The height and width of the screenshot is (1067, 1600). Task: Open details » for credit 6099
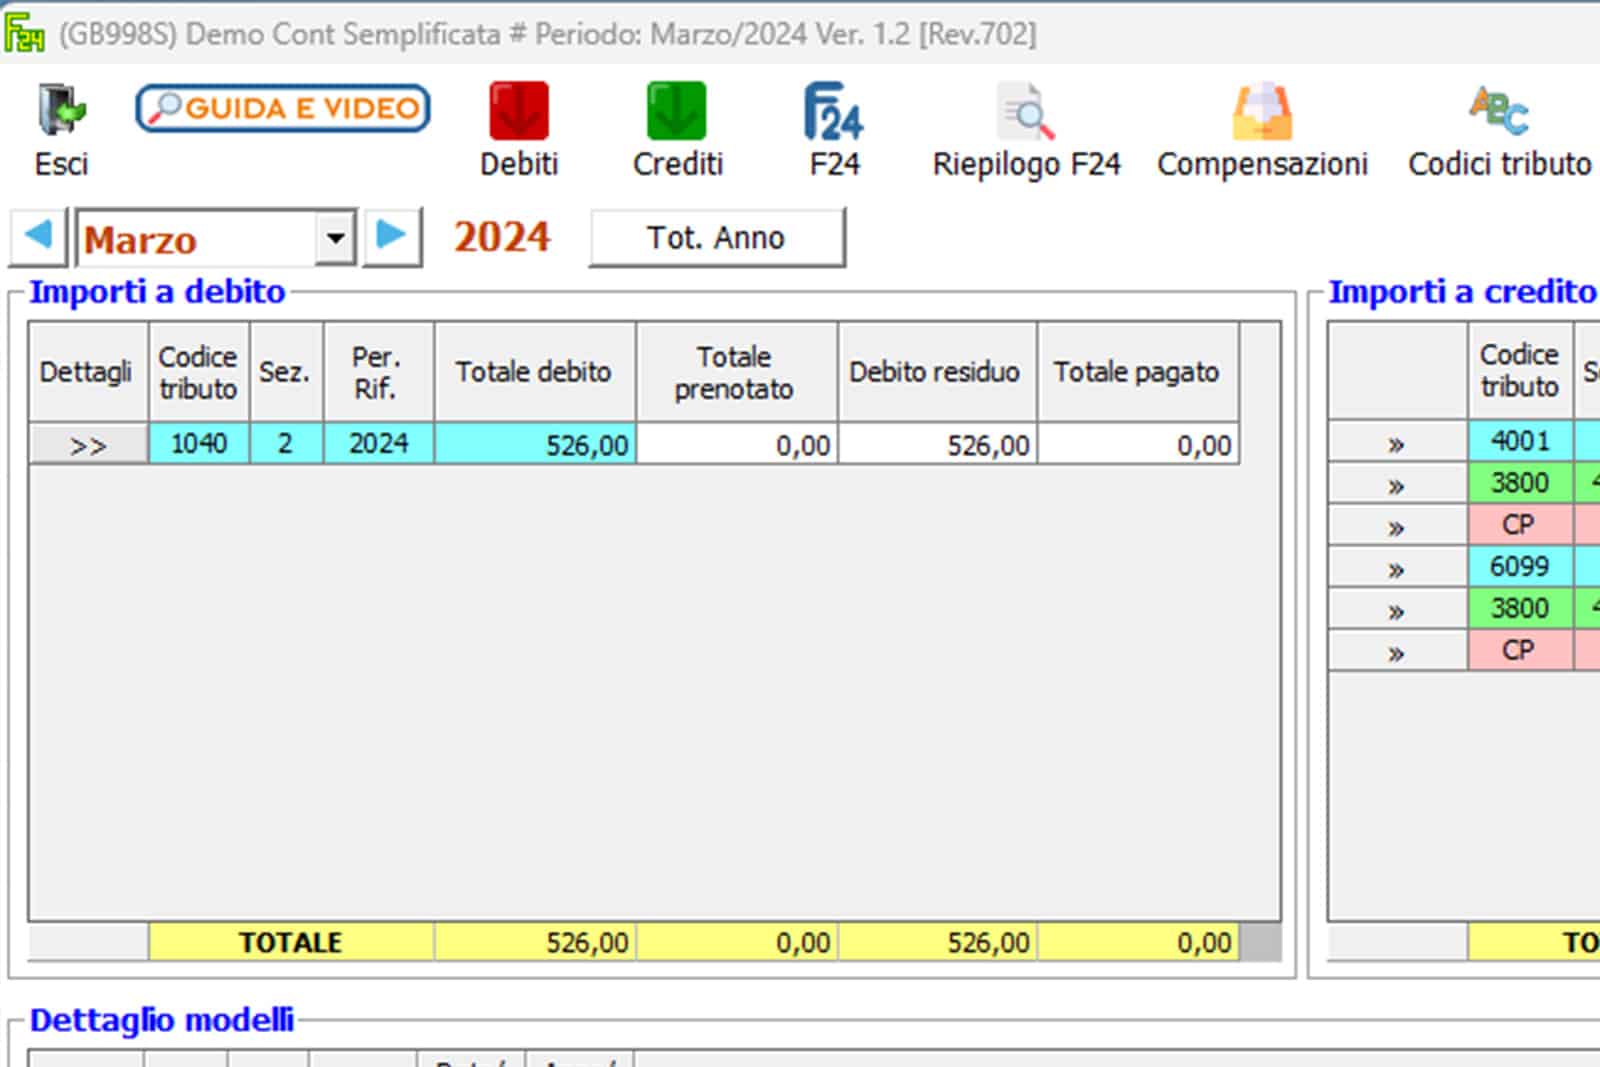pyautogui.click(x=1397, y=567)
